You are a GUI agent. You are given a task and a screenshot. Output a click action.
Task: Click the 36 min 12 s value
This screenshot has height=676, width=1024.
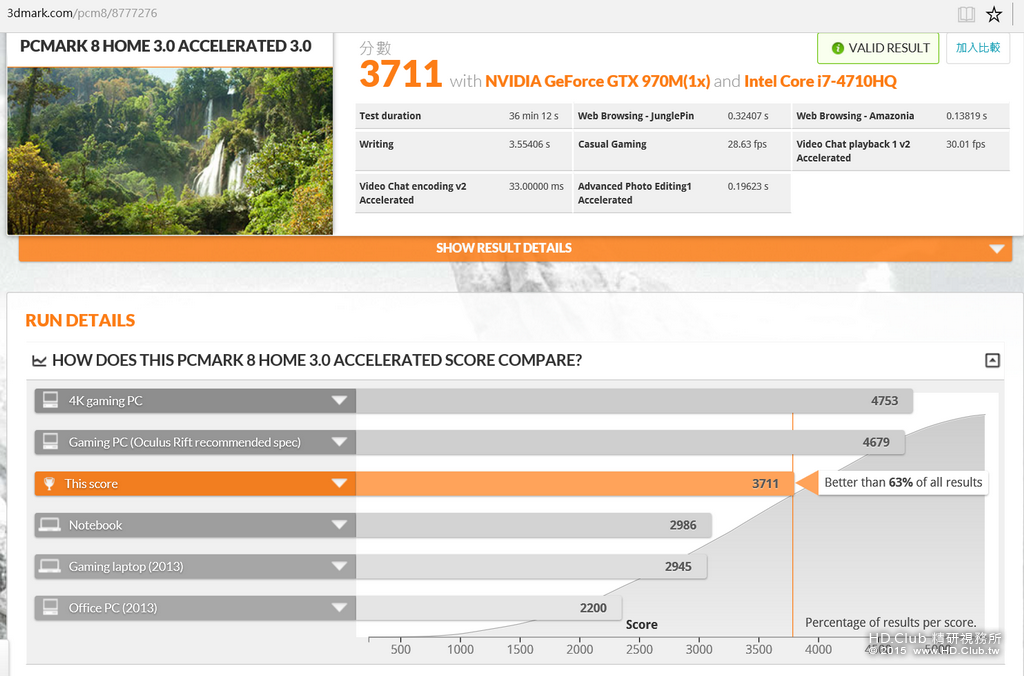[534, 116]
